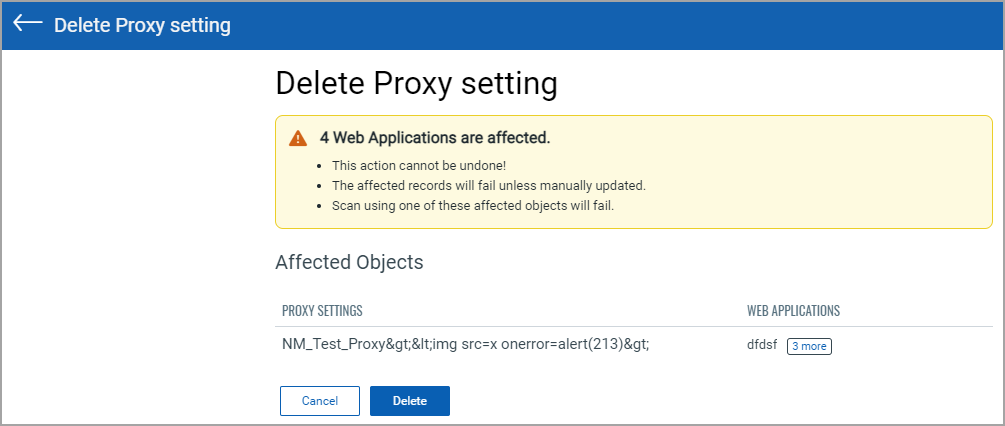Click the WEB APPLICATIONS column header
The width and height of the screenshot is (1005, 426).
(x=793, y=311)
